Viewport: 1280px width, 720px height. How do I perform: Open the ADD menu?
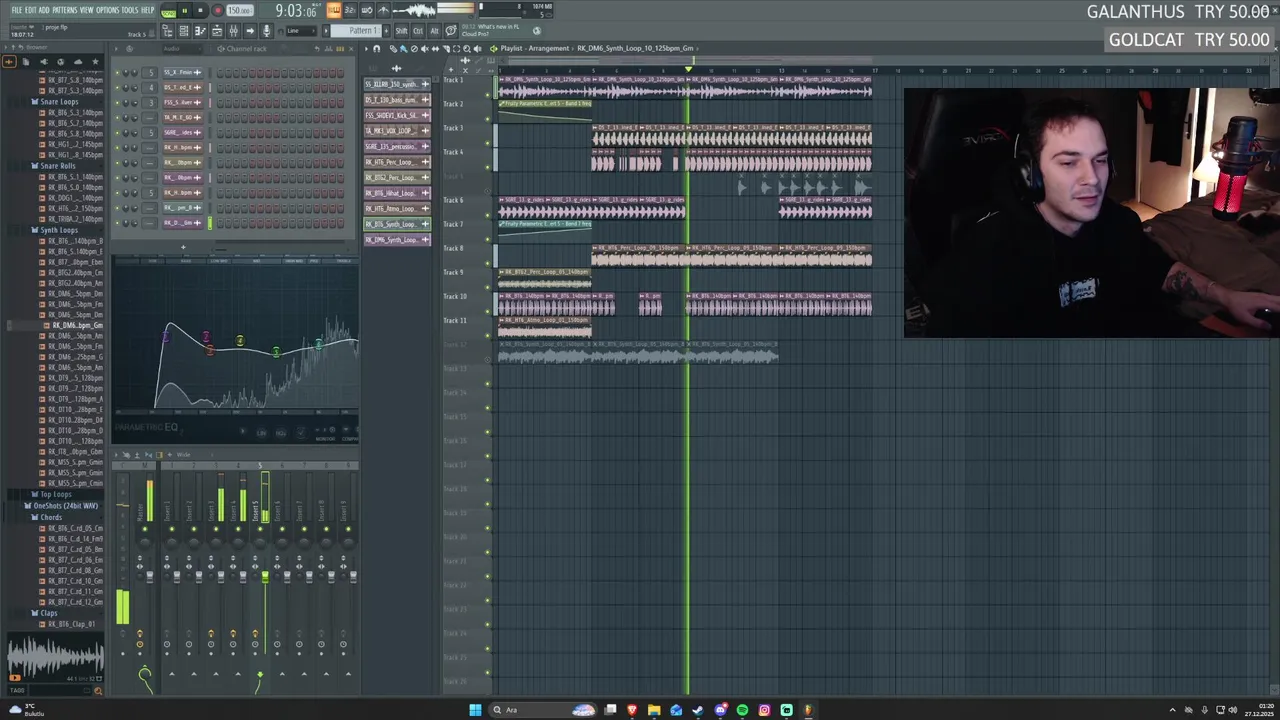point(44,10)
